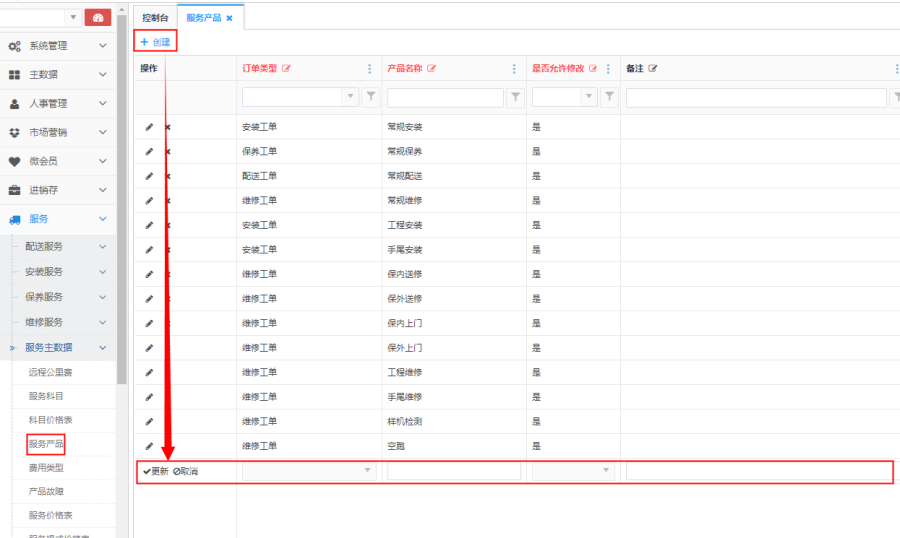Click the edit pencil for 空跑 row
The image size is (900, 538).
coord(149,446)
